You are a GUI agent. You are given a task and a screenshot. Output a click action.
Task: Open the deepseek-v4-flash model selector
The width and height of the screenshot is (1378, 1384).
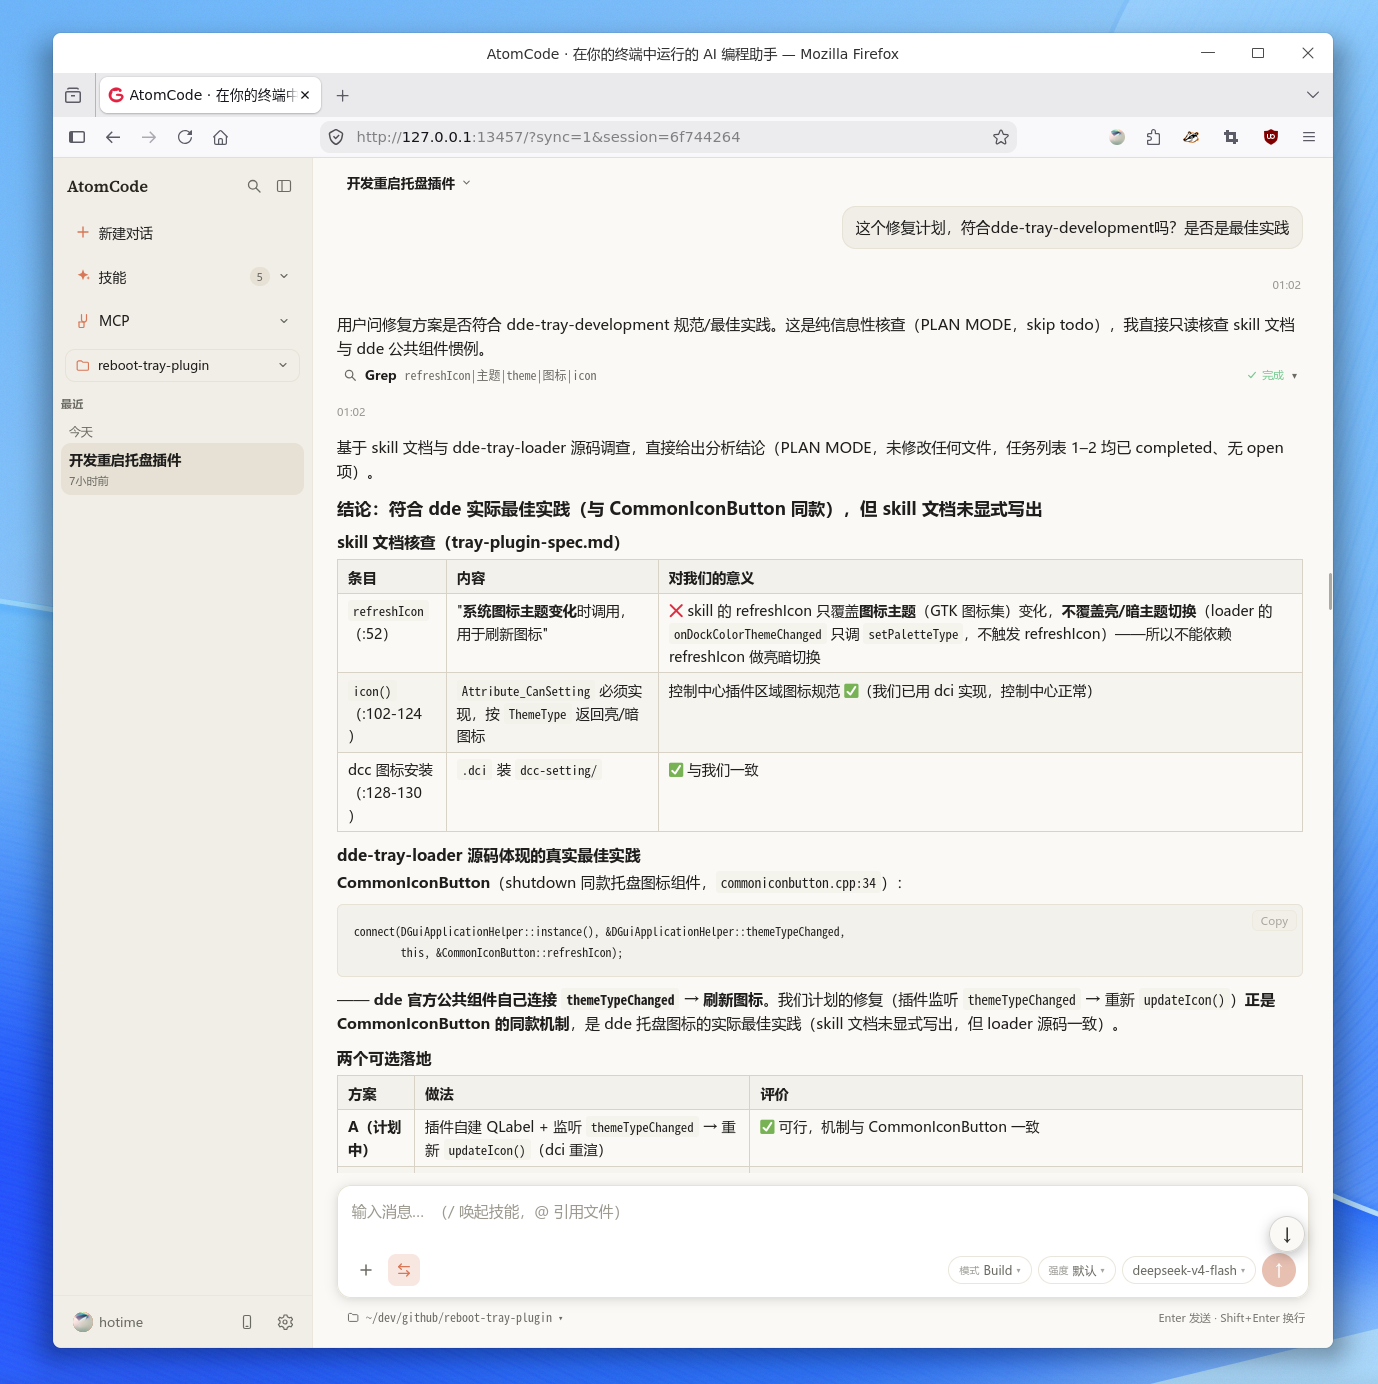pyautogui.click(x=1188, y=1270)
